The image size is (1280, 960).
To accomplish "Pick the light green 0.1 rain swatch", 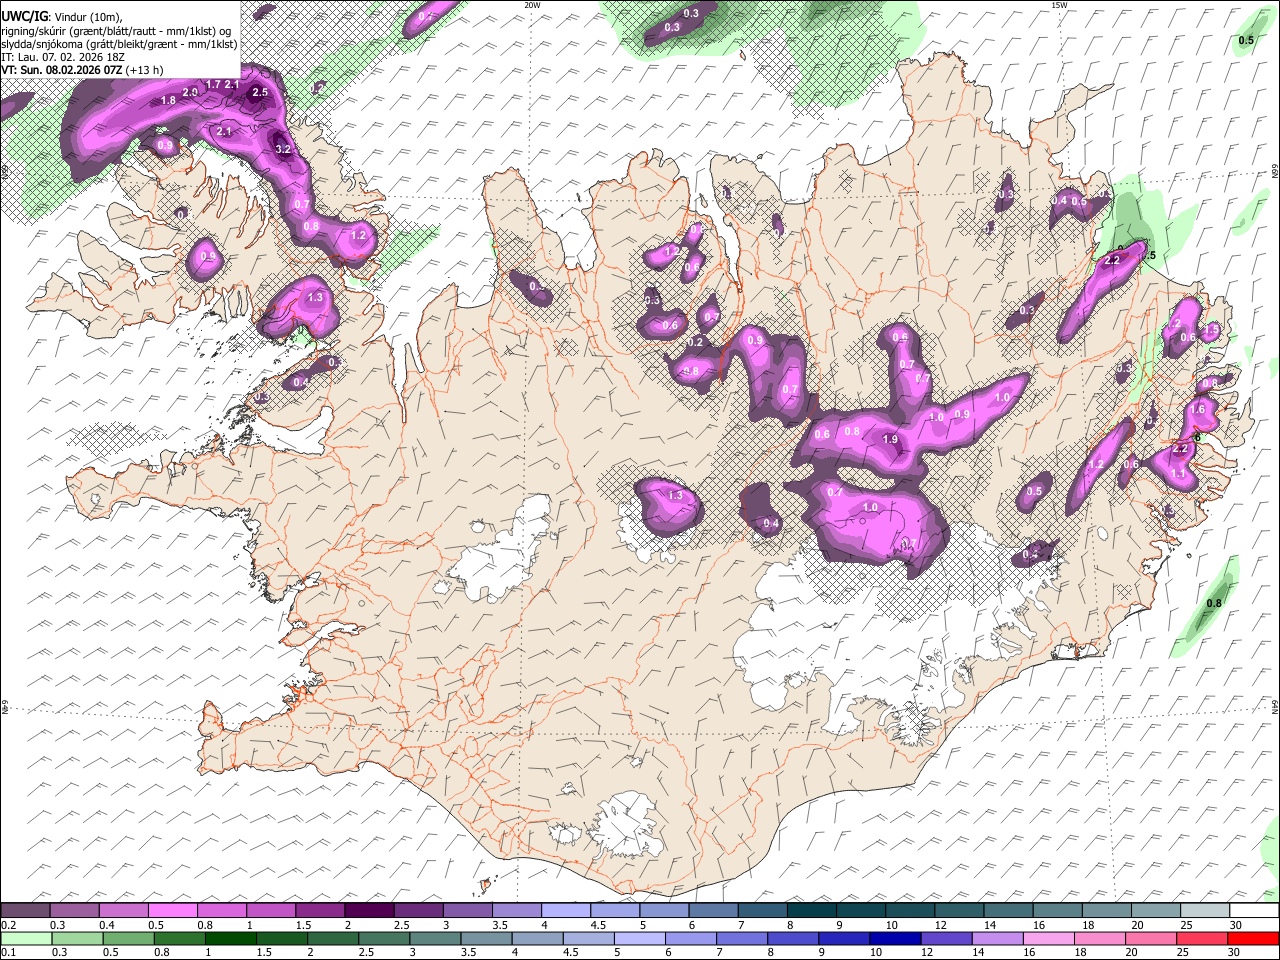I will (x=26, y=938).
